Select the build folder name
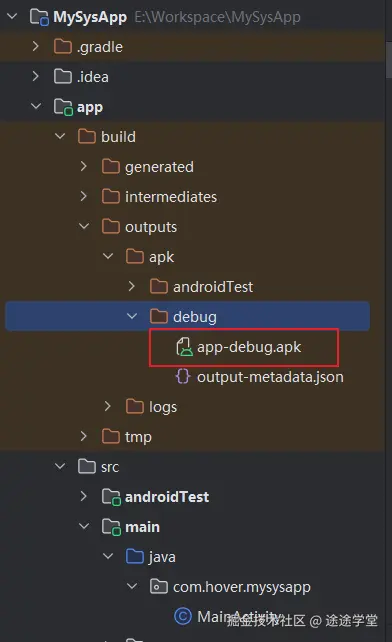 pos(118,136)
